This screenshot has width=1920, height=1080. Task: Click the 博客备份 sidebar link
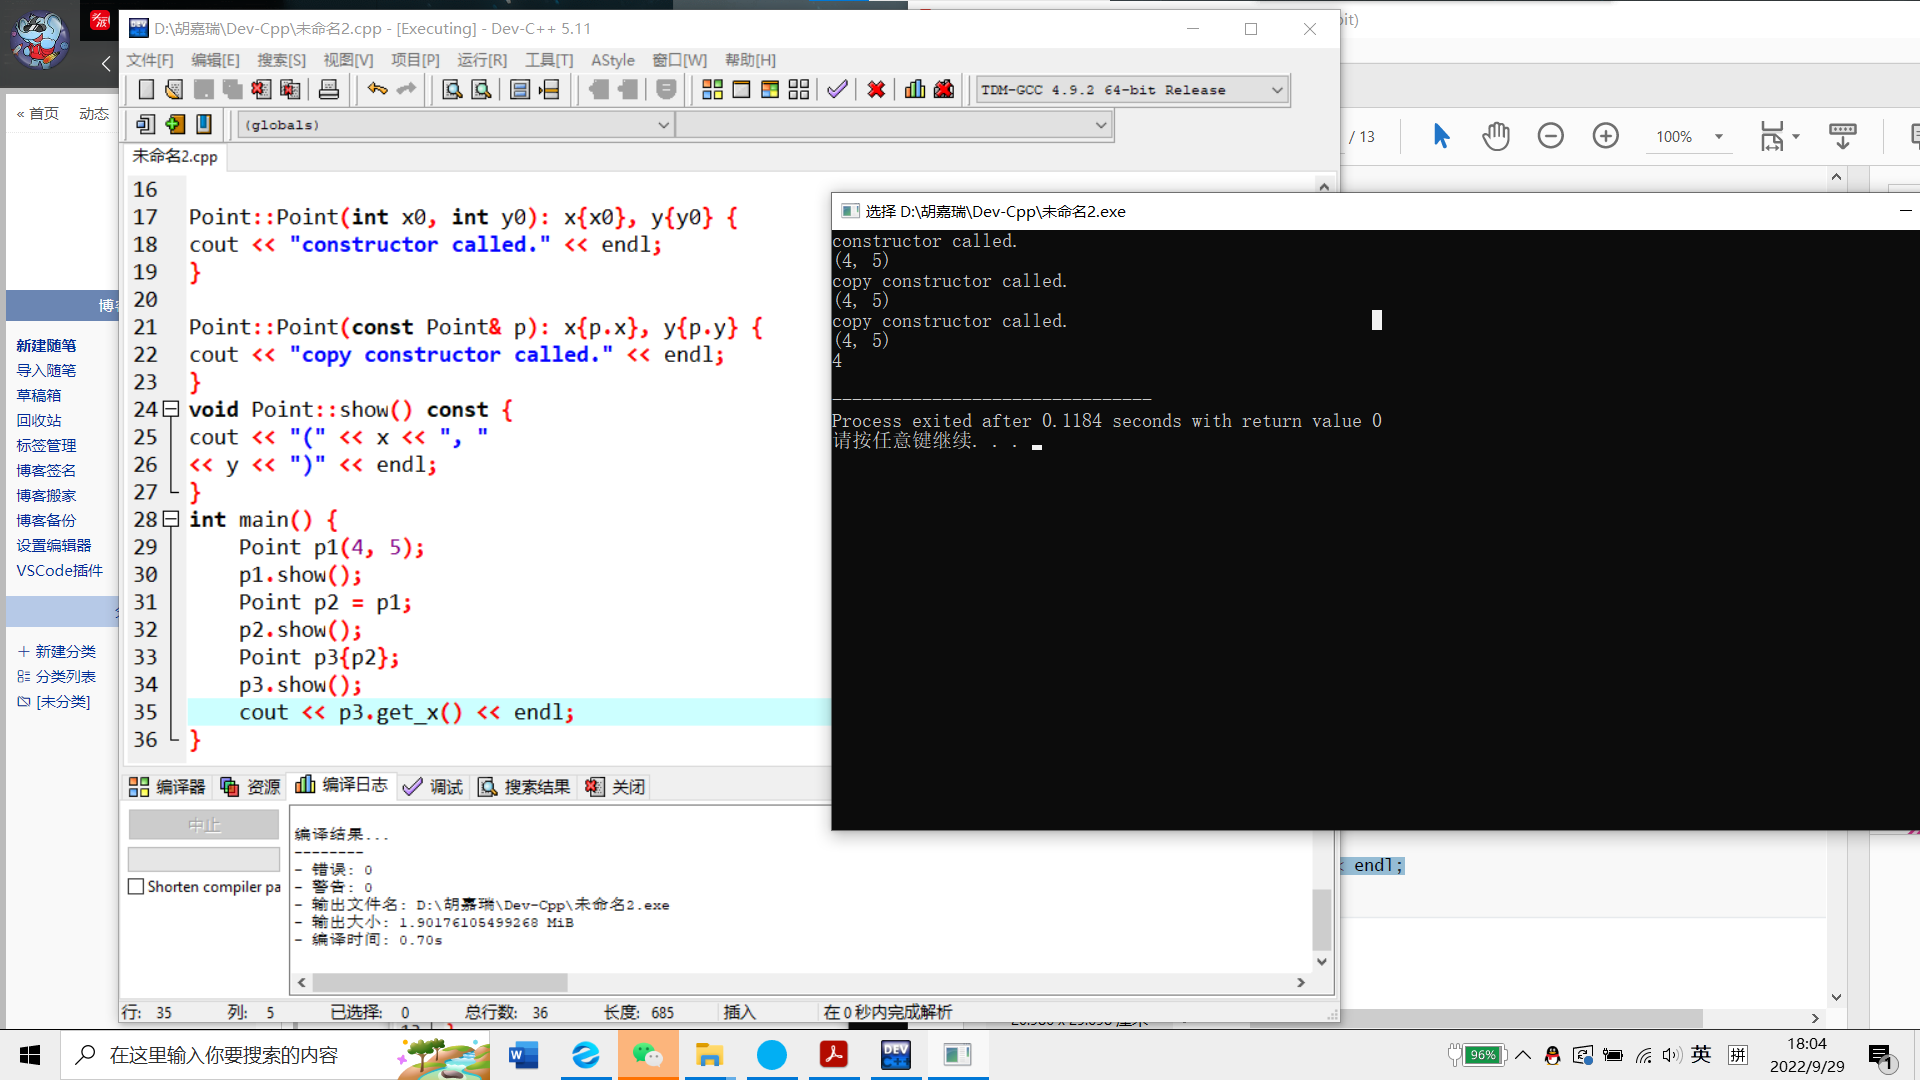tap(46, 520)
